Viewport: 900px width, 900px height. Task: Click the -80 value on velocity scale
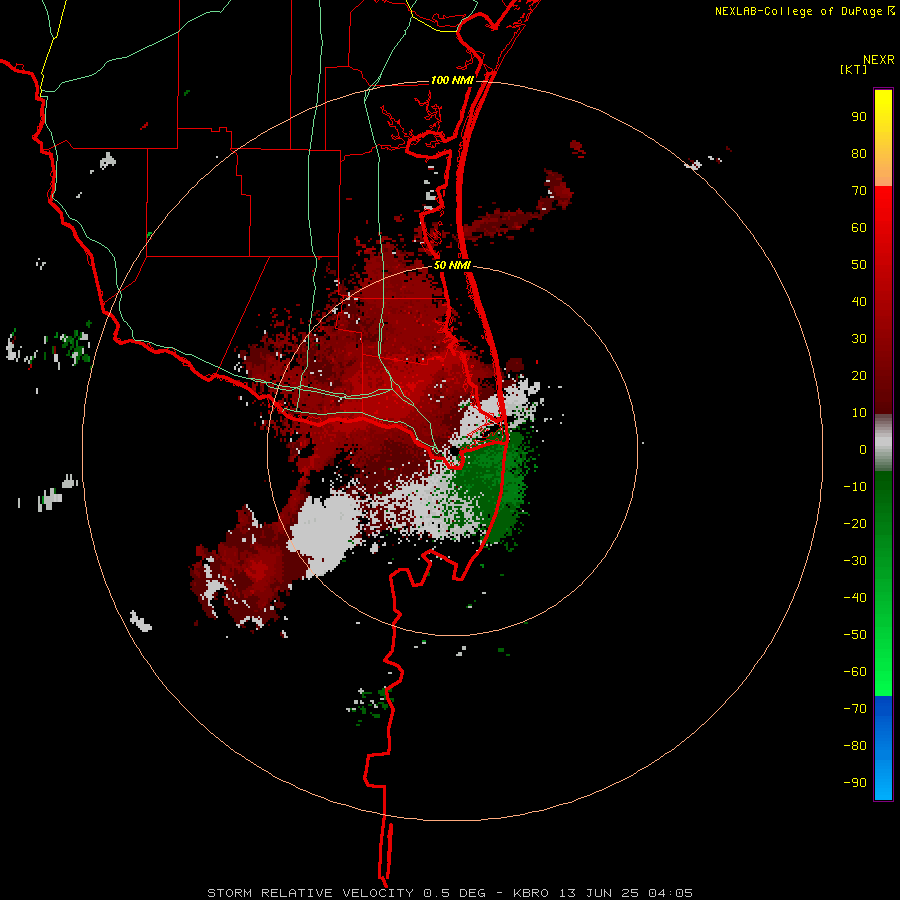855,746
